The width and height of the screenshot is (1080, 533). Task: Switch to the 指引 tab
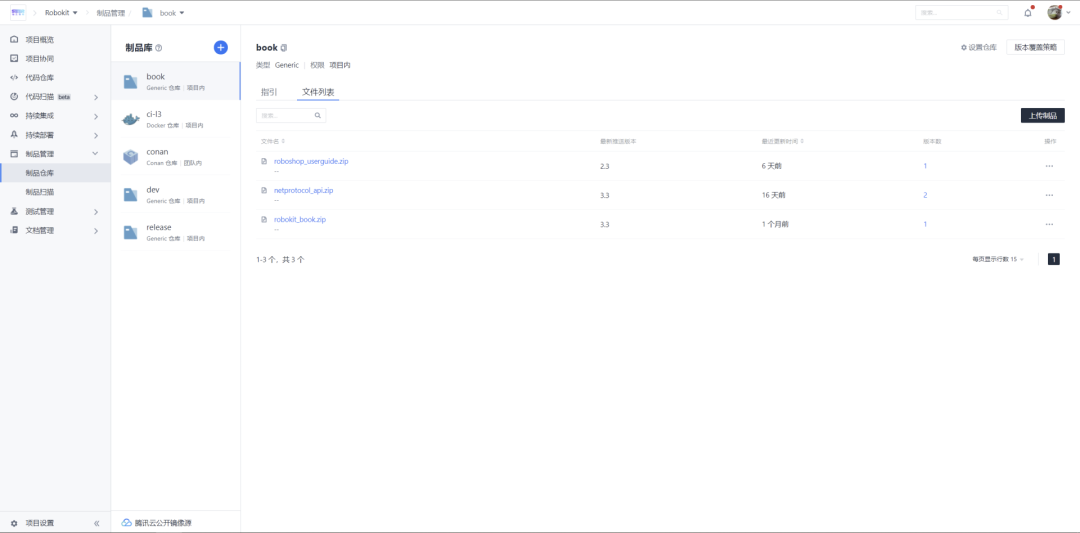pyautogui.click(x=269, y=92)
